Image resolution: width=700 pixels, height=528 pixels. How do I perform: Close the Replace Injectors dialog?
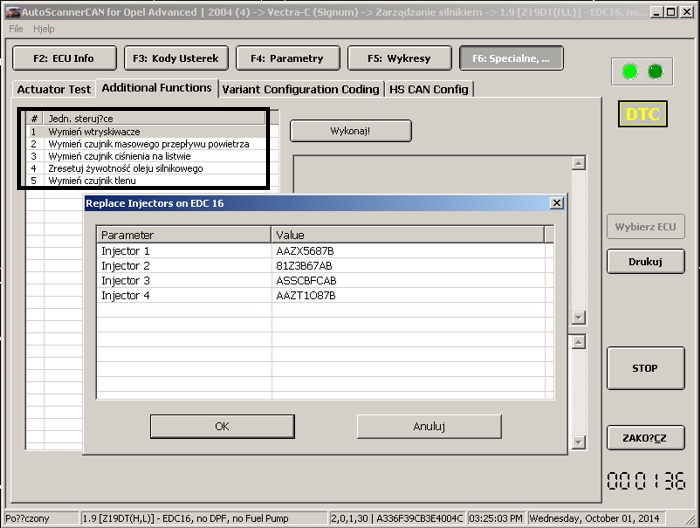pyautogui.click(x=556, y=203)
